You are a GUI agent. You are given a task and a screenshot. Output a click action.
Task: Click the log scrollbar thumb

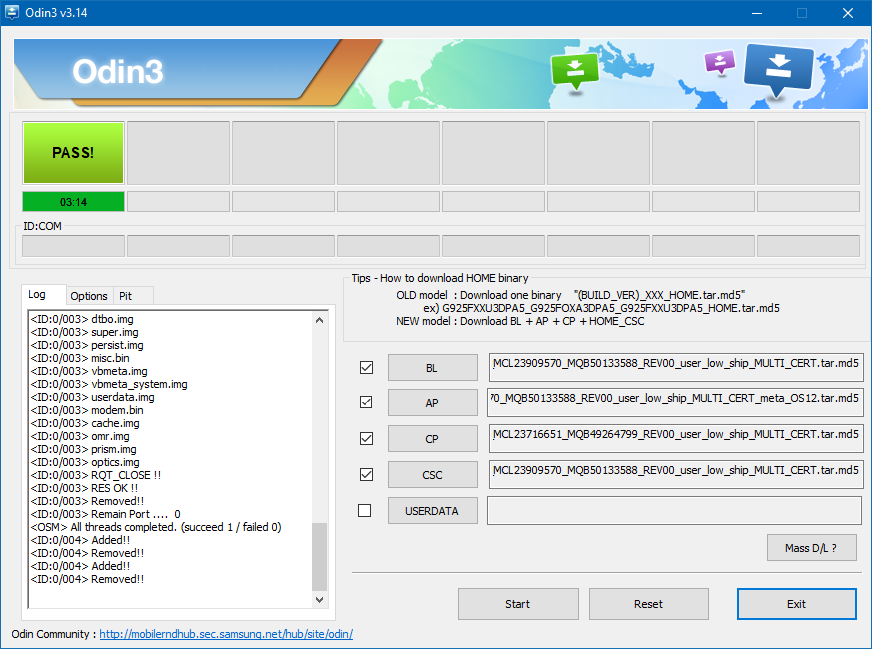pyautogui.click(x=319, y=556)
